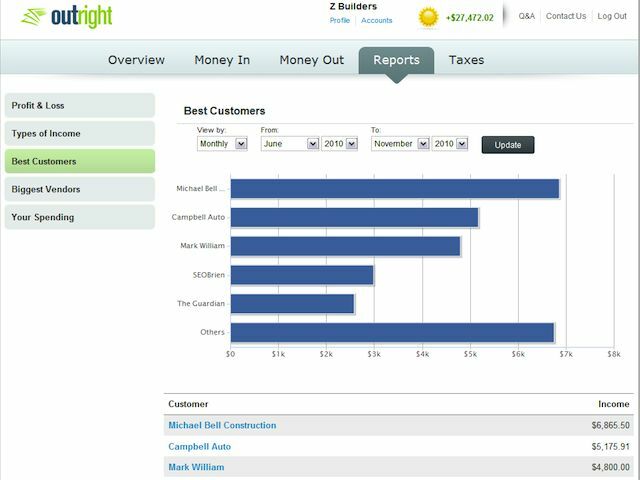This screenshot has width=640, height=480.
Task: Click the Michael Bell Construction customer link
Action: (x=222, y=425)
